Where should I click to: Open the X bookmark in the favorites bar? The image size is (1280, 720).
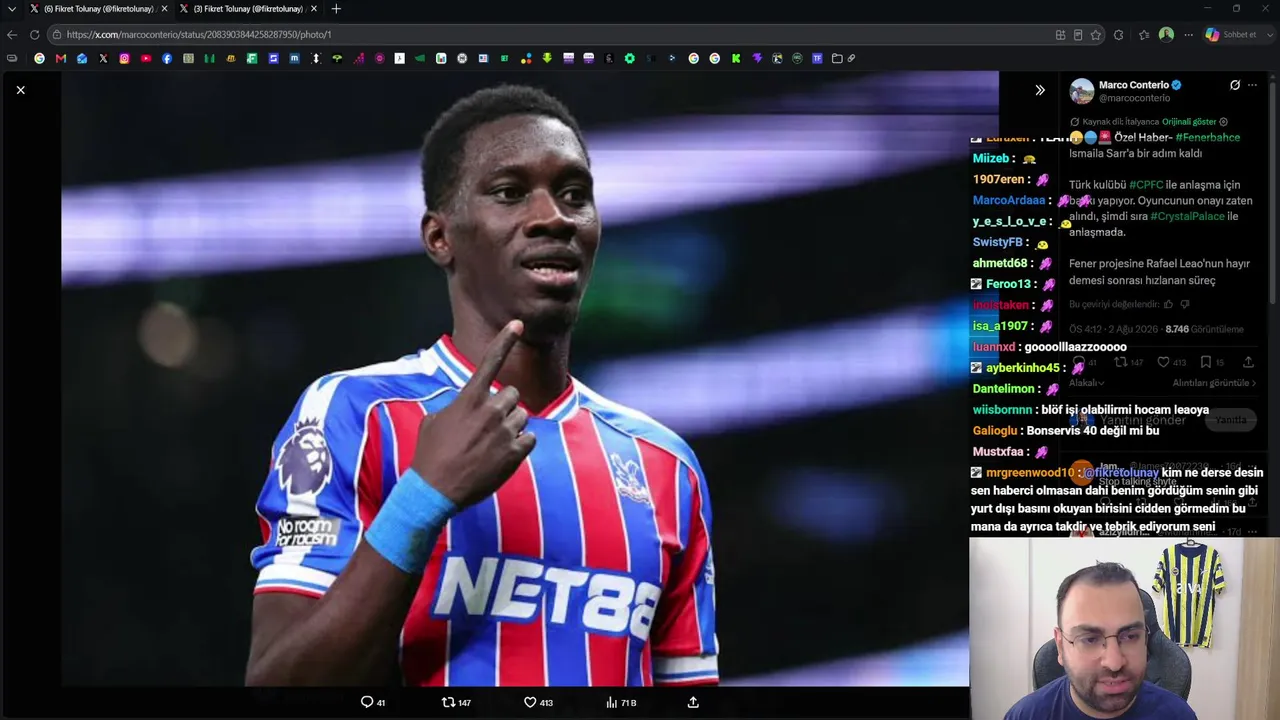103,58
